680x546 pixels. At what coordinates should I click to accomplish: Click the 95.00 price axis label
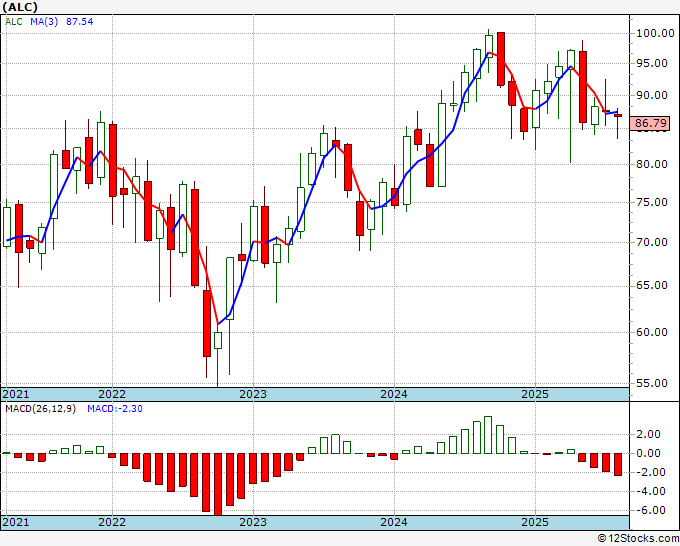(652, 63)
